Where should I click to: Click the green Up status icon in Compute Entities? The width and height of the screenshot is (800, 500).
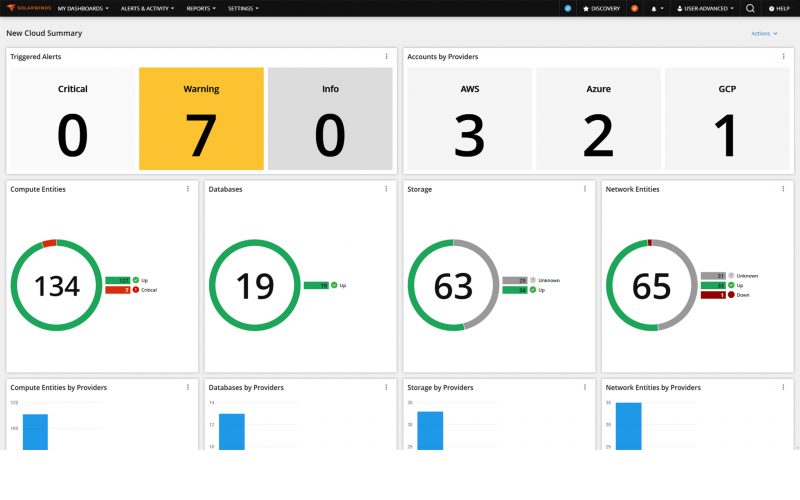[136, 280]
